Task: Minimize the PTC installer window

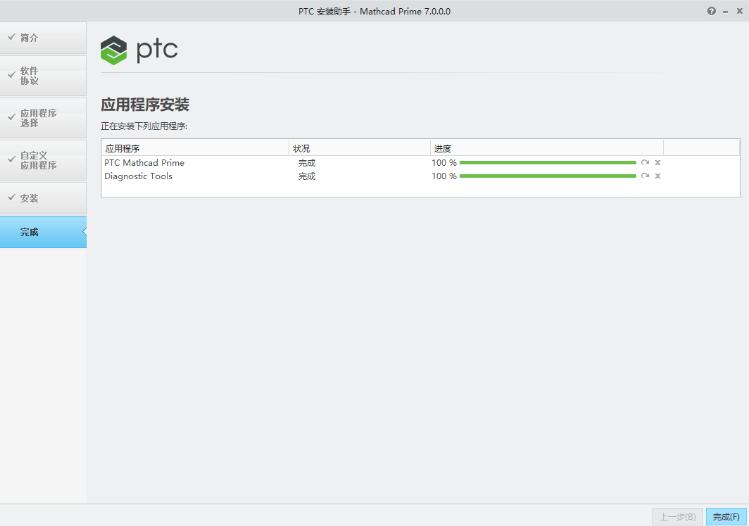Action: click(x=726, y=11)
